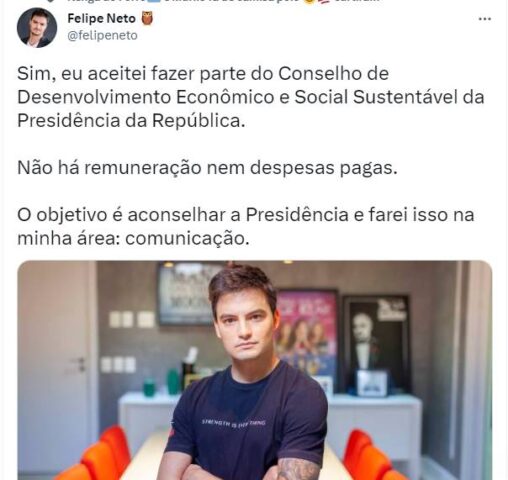The height and width of the screenshot is (480, 508).
Task: Open the attached photo of the tweet
Action: click(x=255, y=370)
